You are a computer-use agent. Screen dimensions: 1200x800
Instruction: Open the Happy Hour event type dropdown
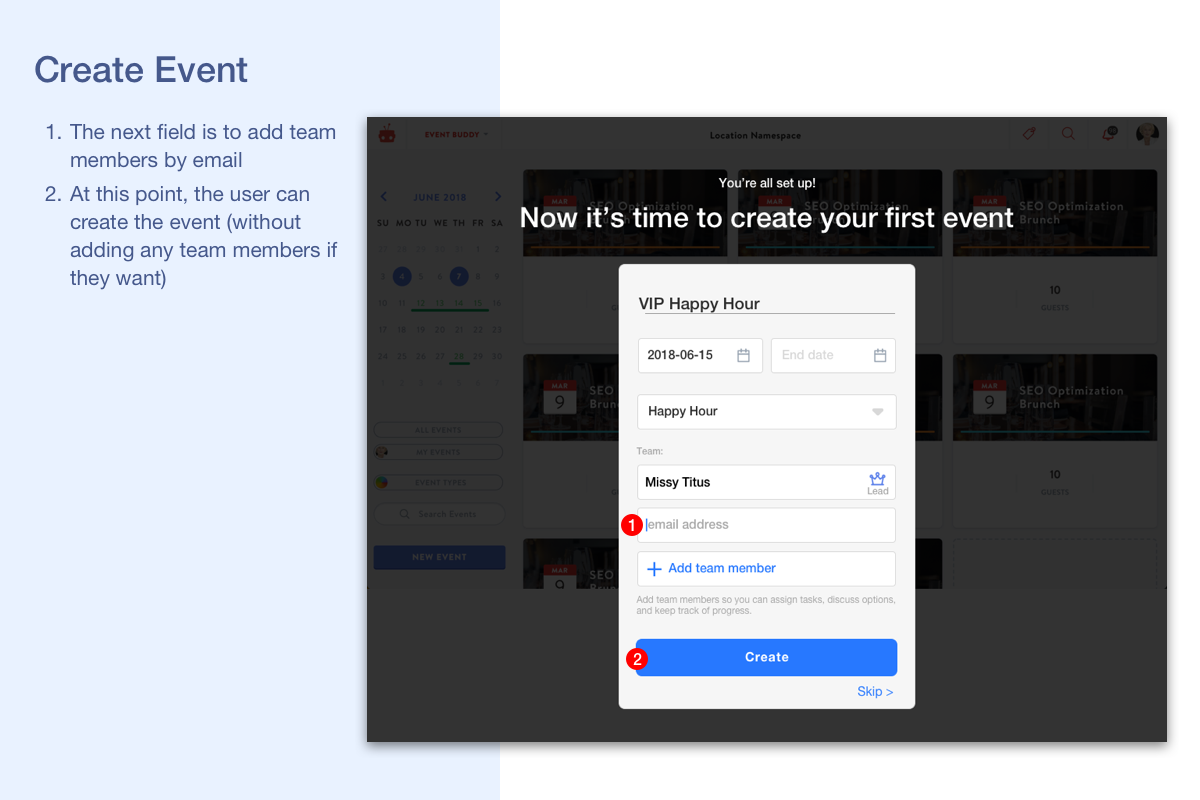tap(767, 411)
